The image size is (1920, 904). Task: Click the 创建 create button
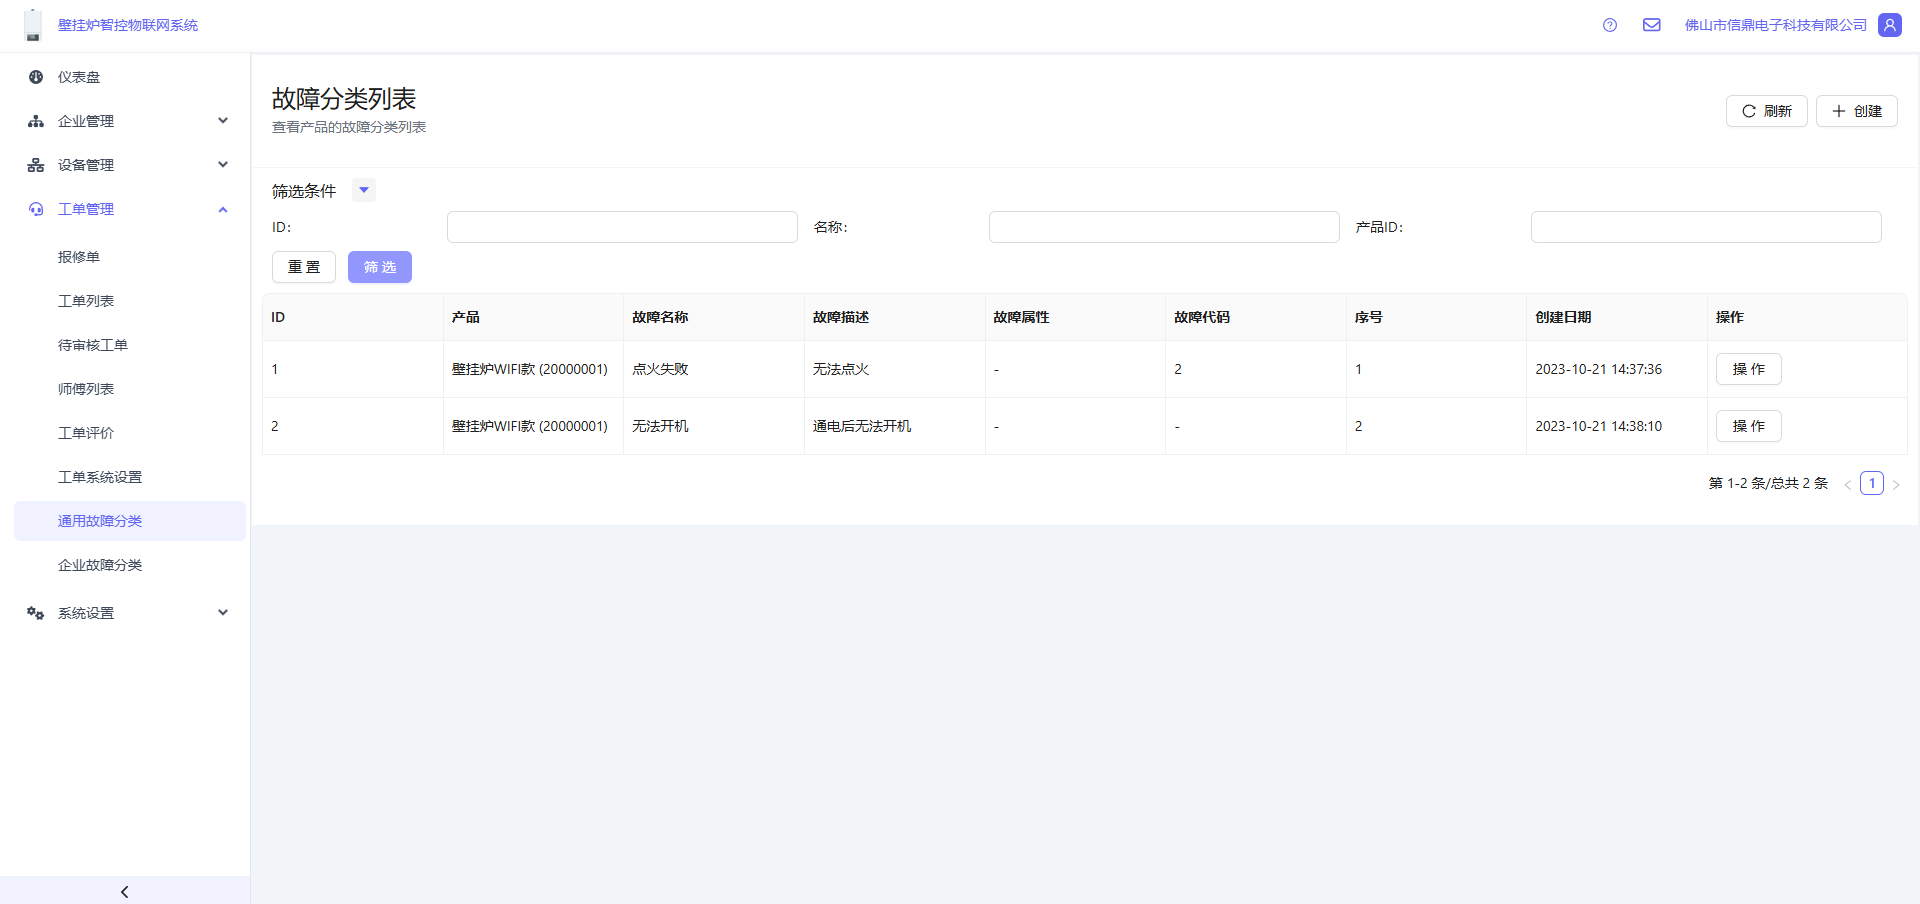click(1856, 111)
